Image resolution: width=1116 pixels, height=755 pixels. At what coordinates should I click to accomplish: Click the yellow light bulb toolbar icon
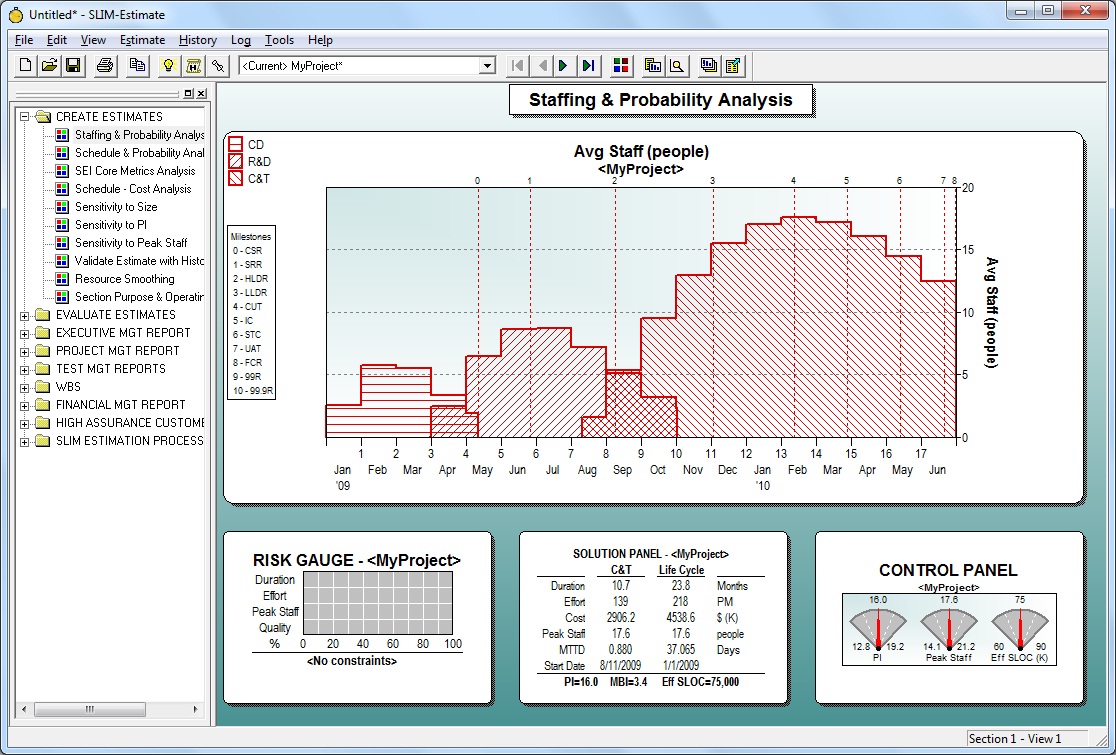(168, 65)
